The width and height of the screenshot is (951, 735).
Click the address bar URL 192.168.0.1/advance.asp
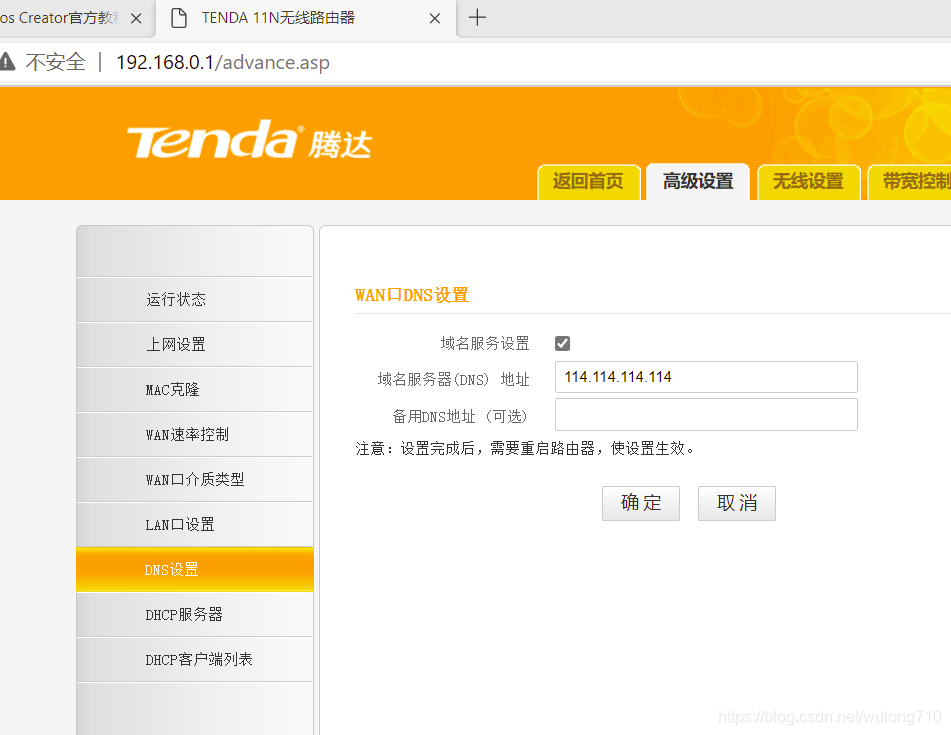pyautogui.click(x=223, y=62)
